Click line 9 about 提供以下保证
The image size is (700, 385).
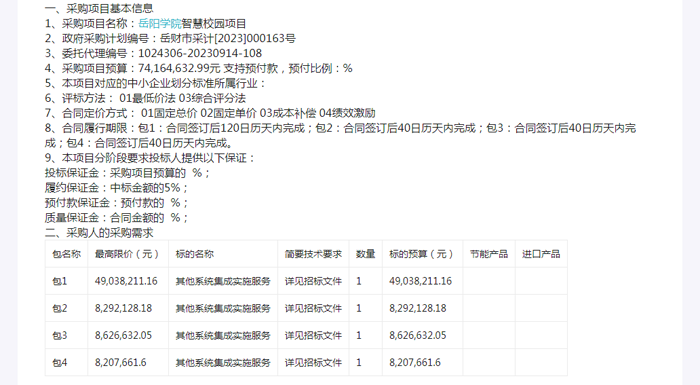point(150,158)
